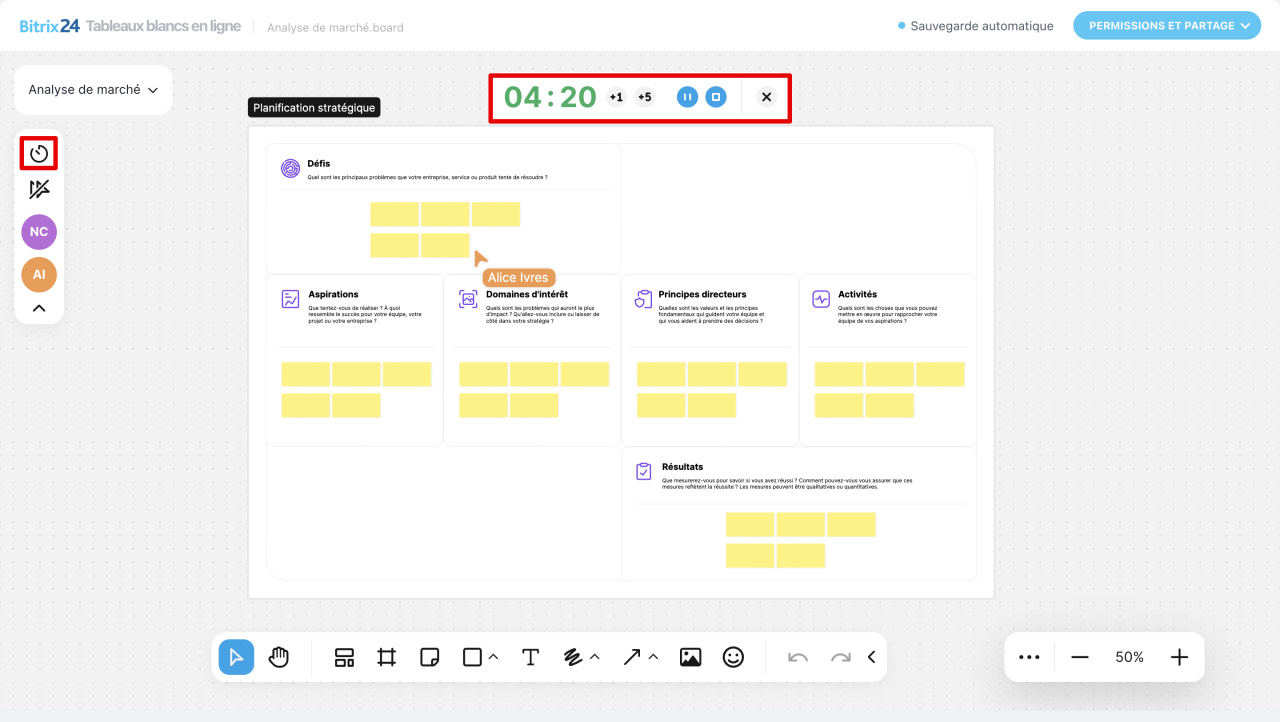Image resolution: width=1280 pixels, height=722 pixels.
Task: Choose the frame tool
Action: pos(387,657)
